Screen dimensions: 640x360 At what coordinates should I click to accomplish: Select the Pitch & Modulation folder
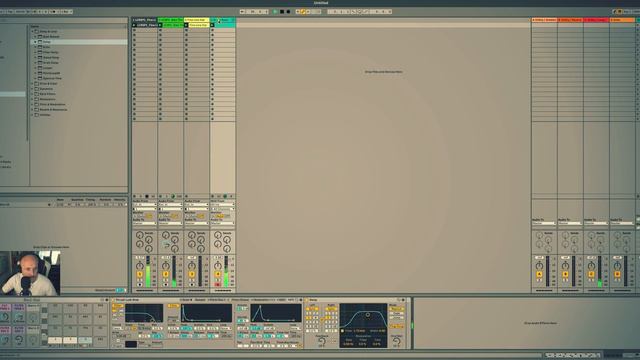click(52, 104)
